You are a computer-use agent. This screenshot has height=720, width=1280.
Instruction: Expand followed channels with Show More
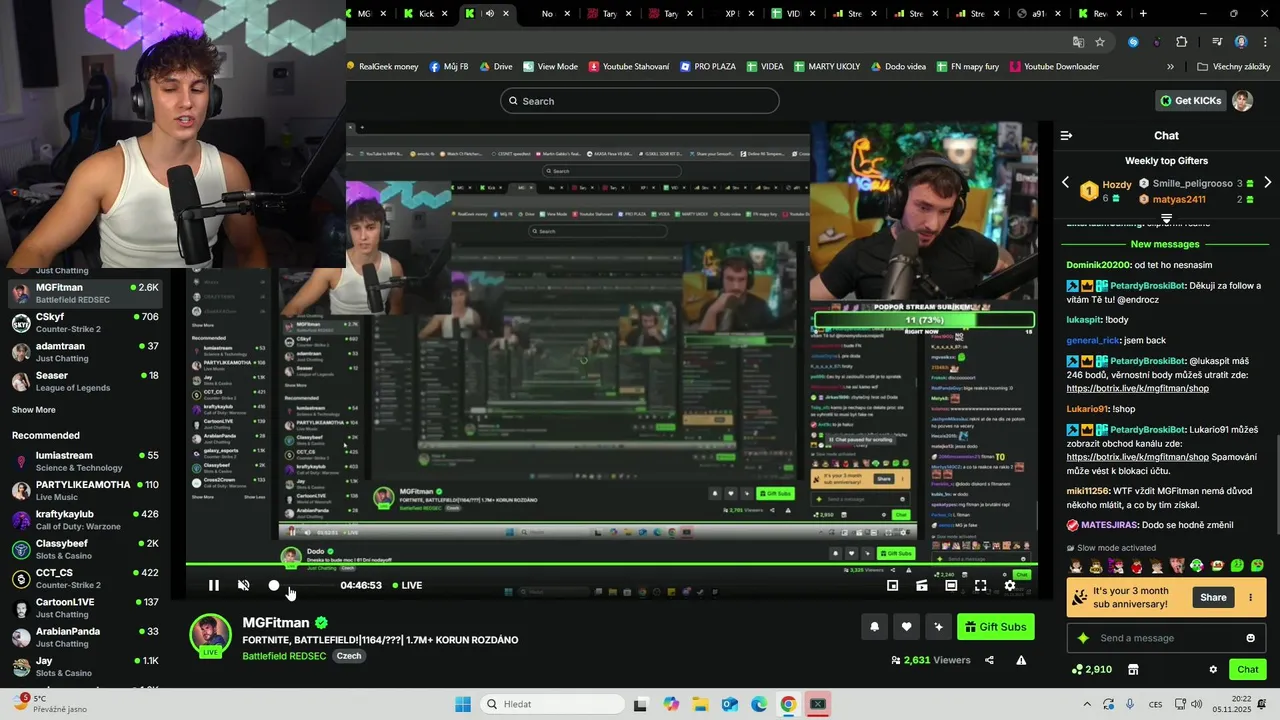[34, 410]
